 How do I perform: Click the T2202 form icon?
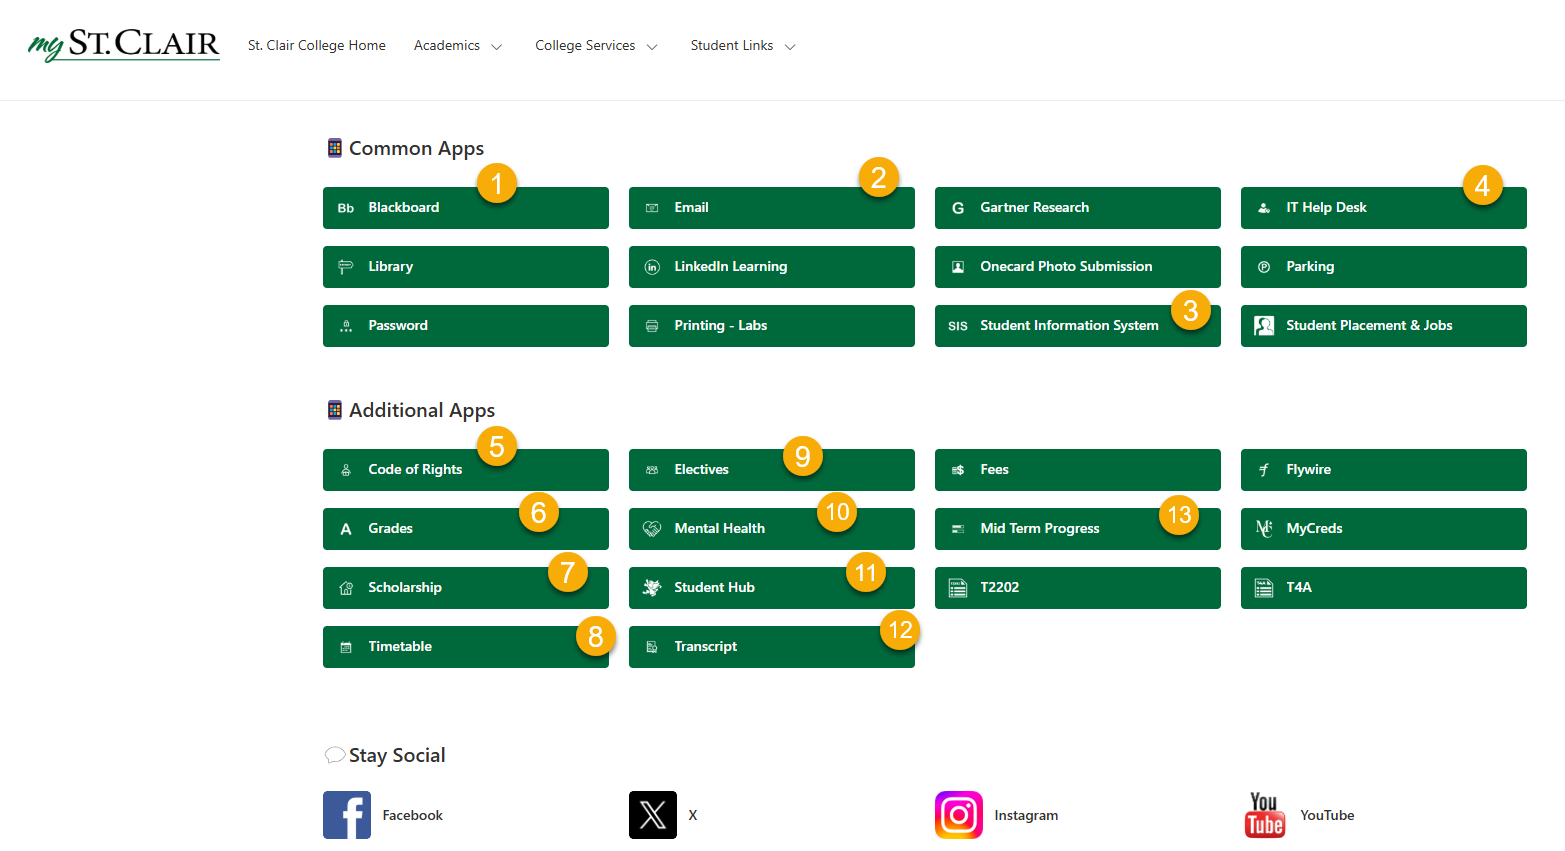(958, 588)
